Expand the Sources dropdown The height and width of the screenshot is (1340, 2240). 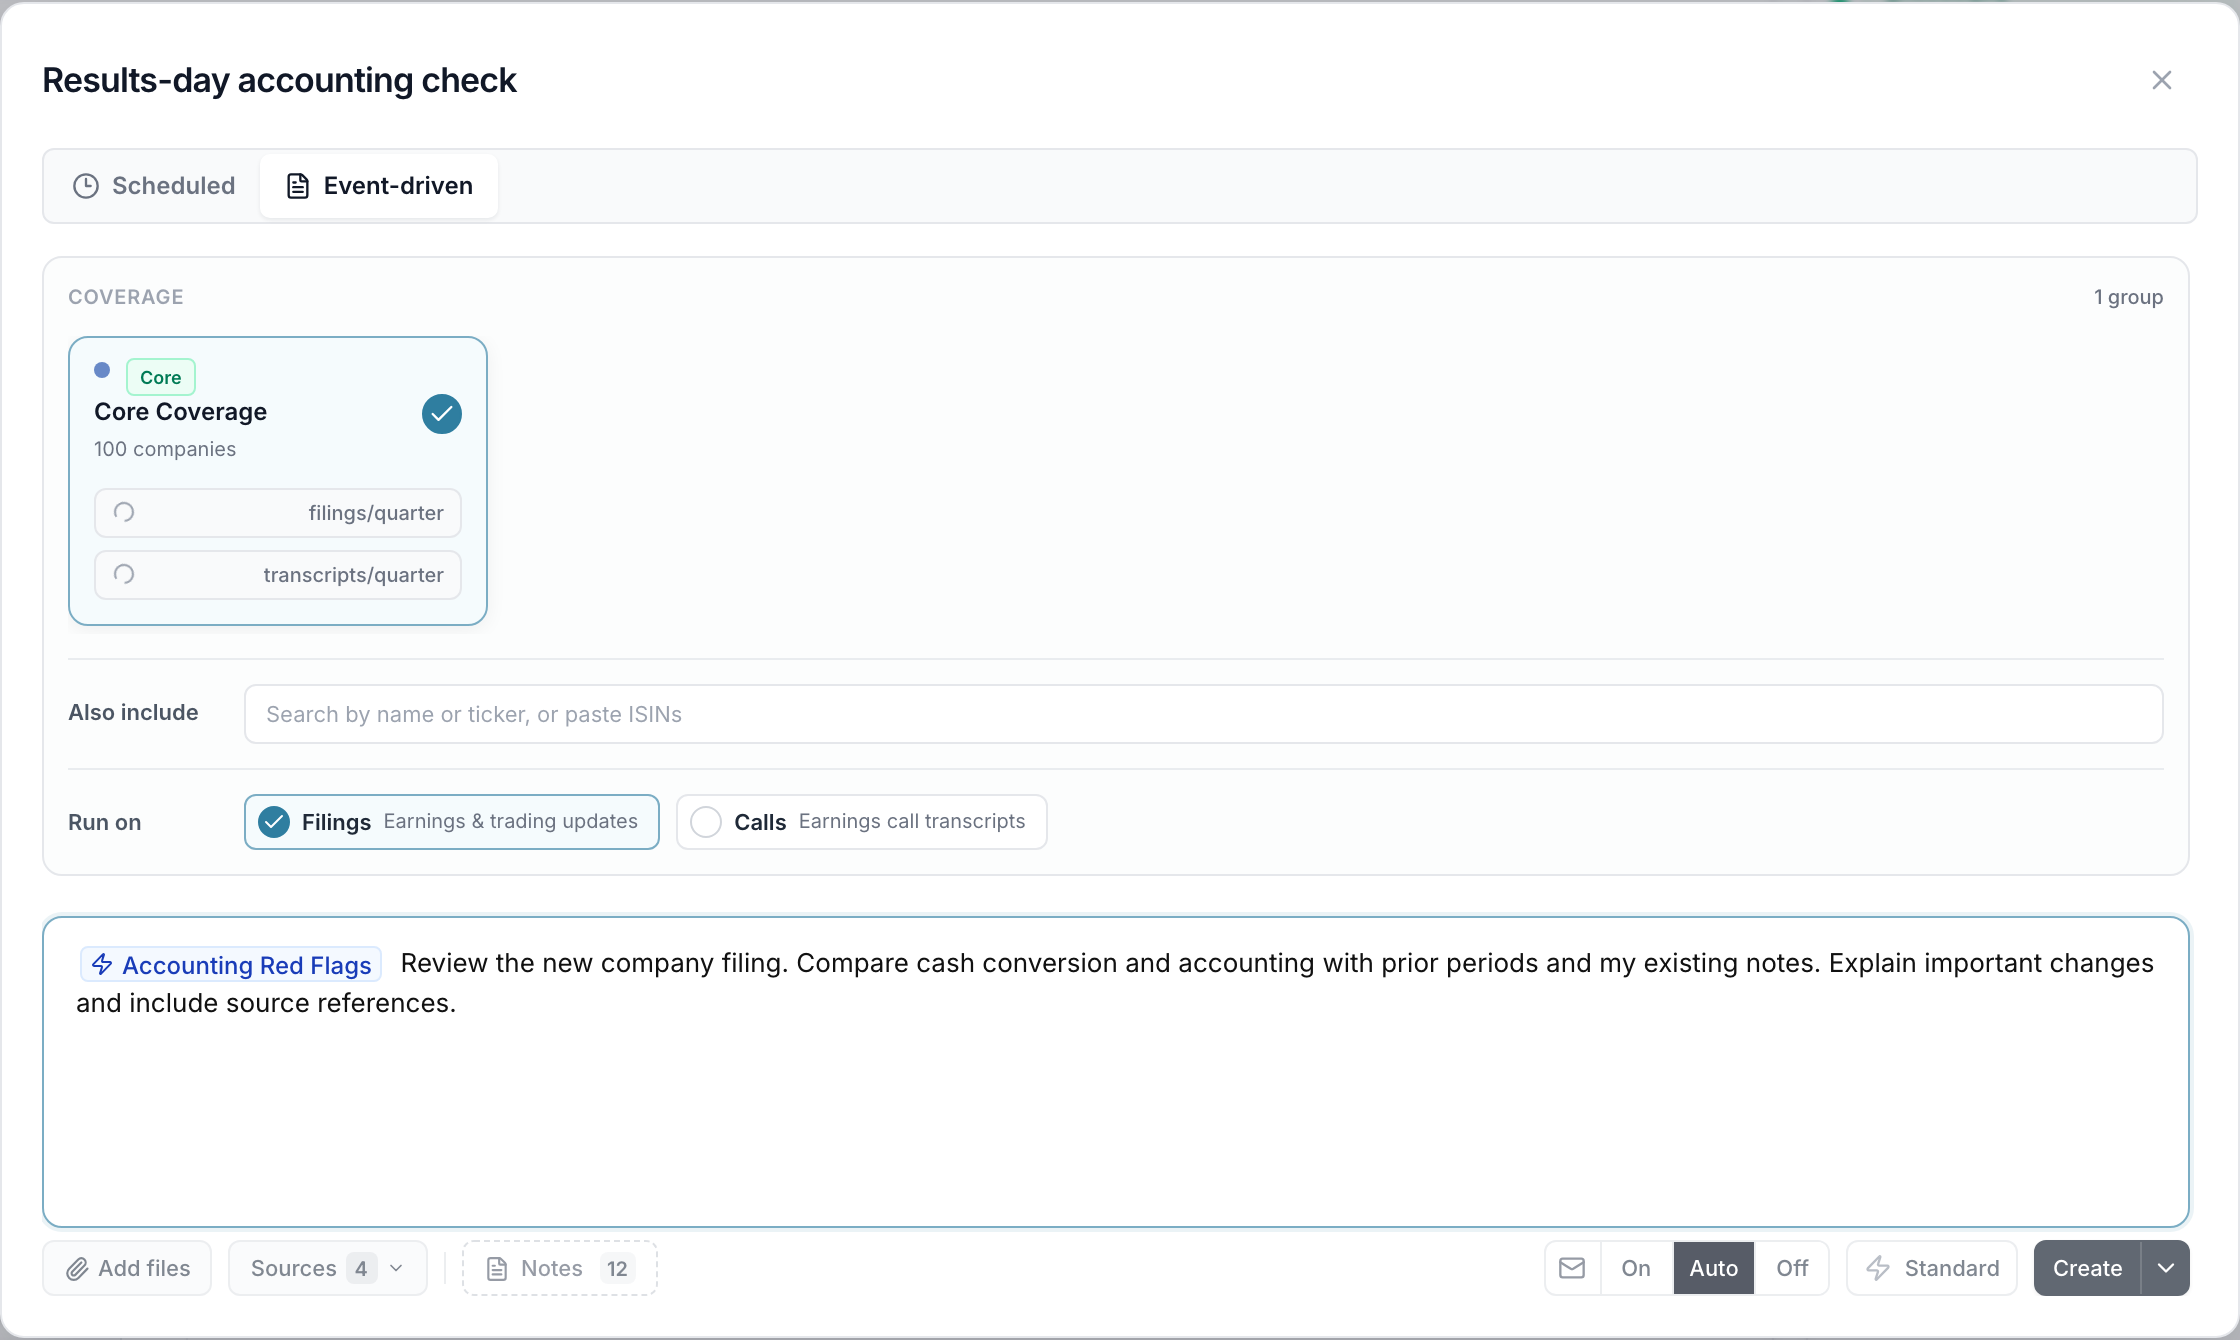coord(328,1268)
